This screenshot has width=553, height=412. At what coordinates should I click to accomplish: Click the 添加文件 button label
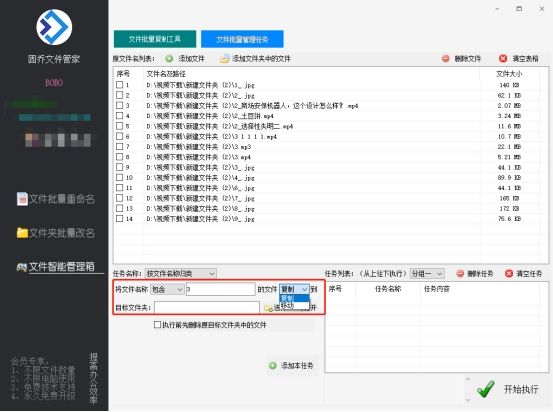click(x=192, y=59)
